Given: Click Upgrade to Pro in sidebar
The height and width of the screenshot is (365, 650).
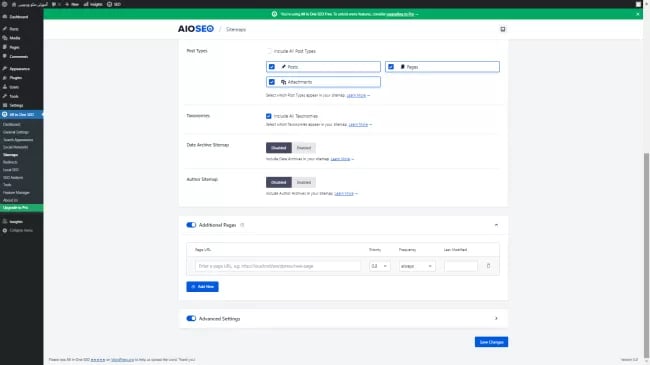Looking at the screenshot, I should tap(22, 207).
